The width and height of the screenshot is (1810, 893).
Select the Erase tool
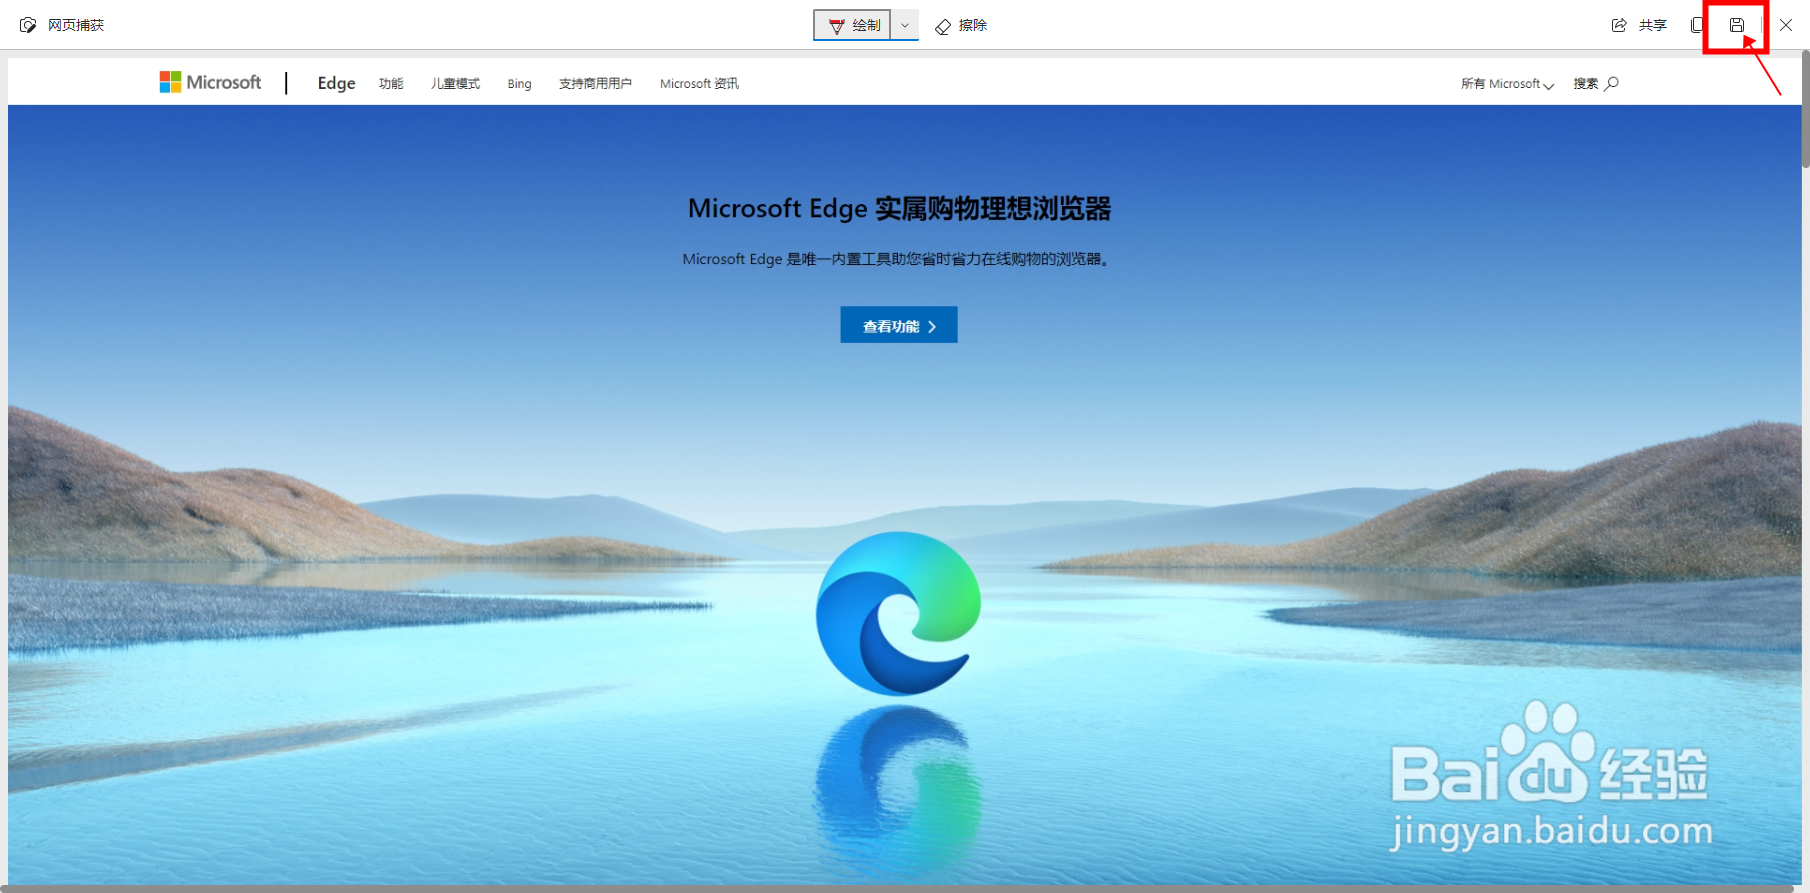pos(961,25)
